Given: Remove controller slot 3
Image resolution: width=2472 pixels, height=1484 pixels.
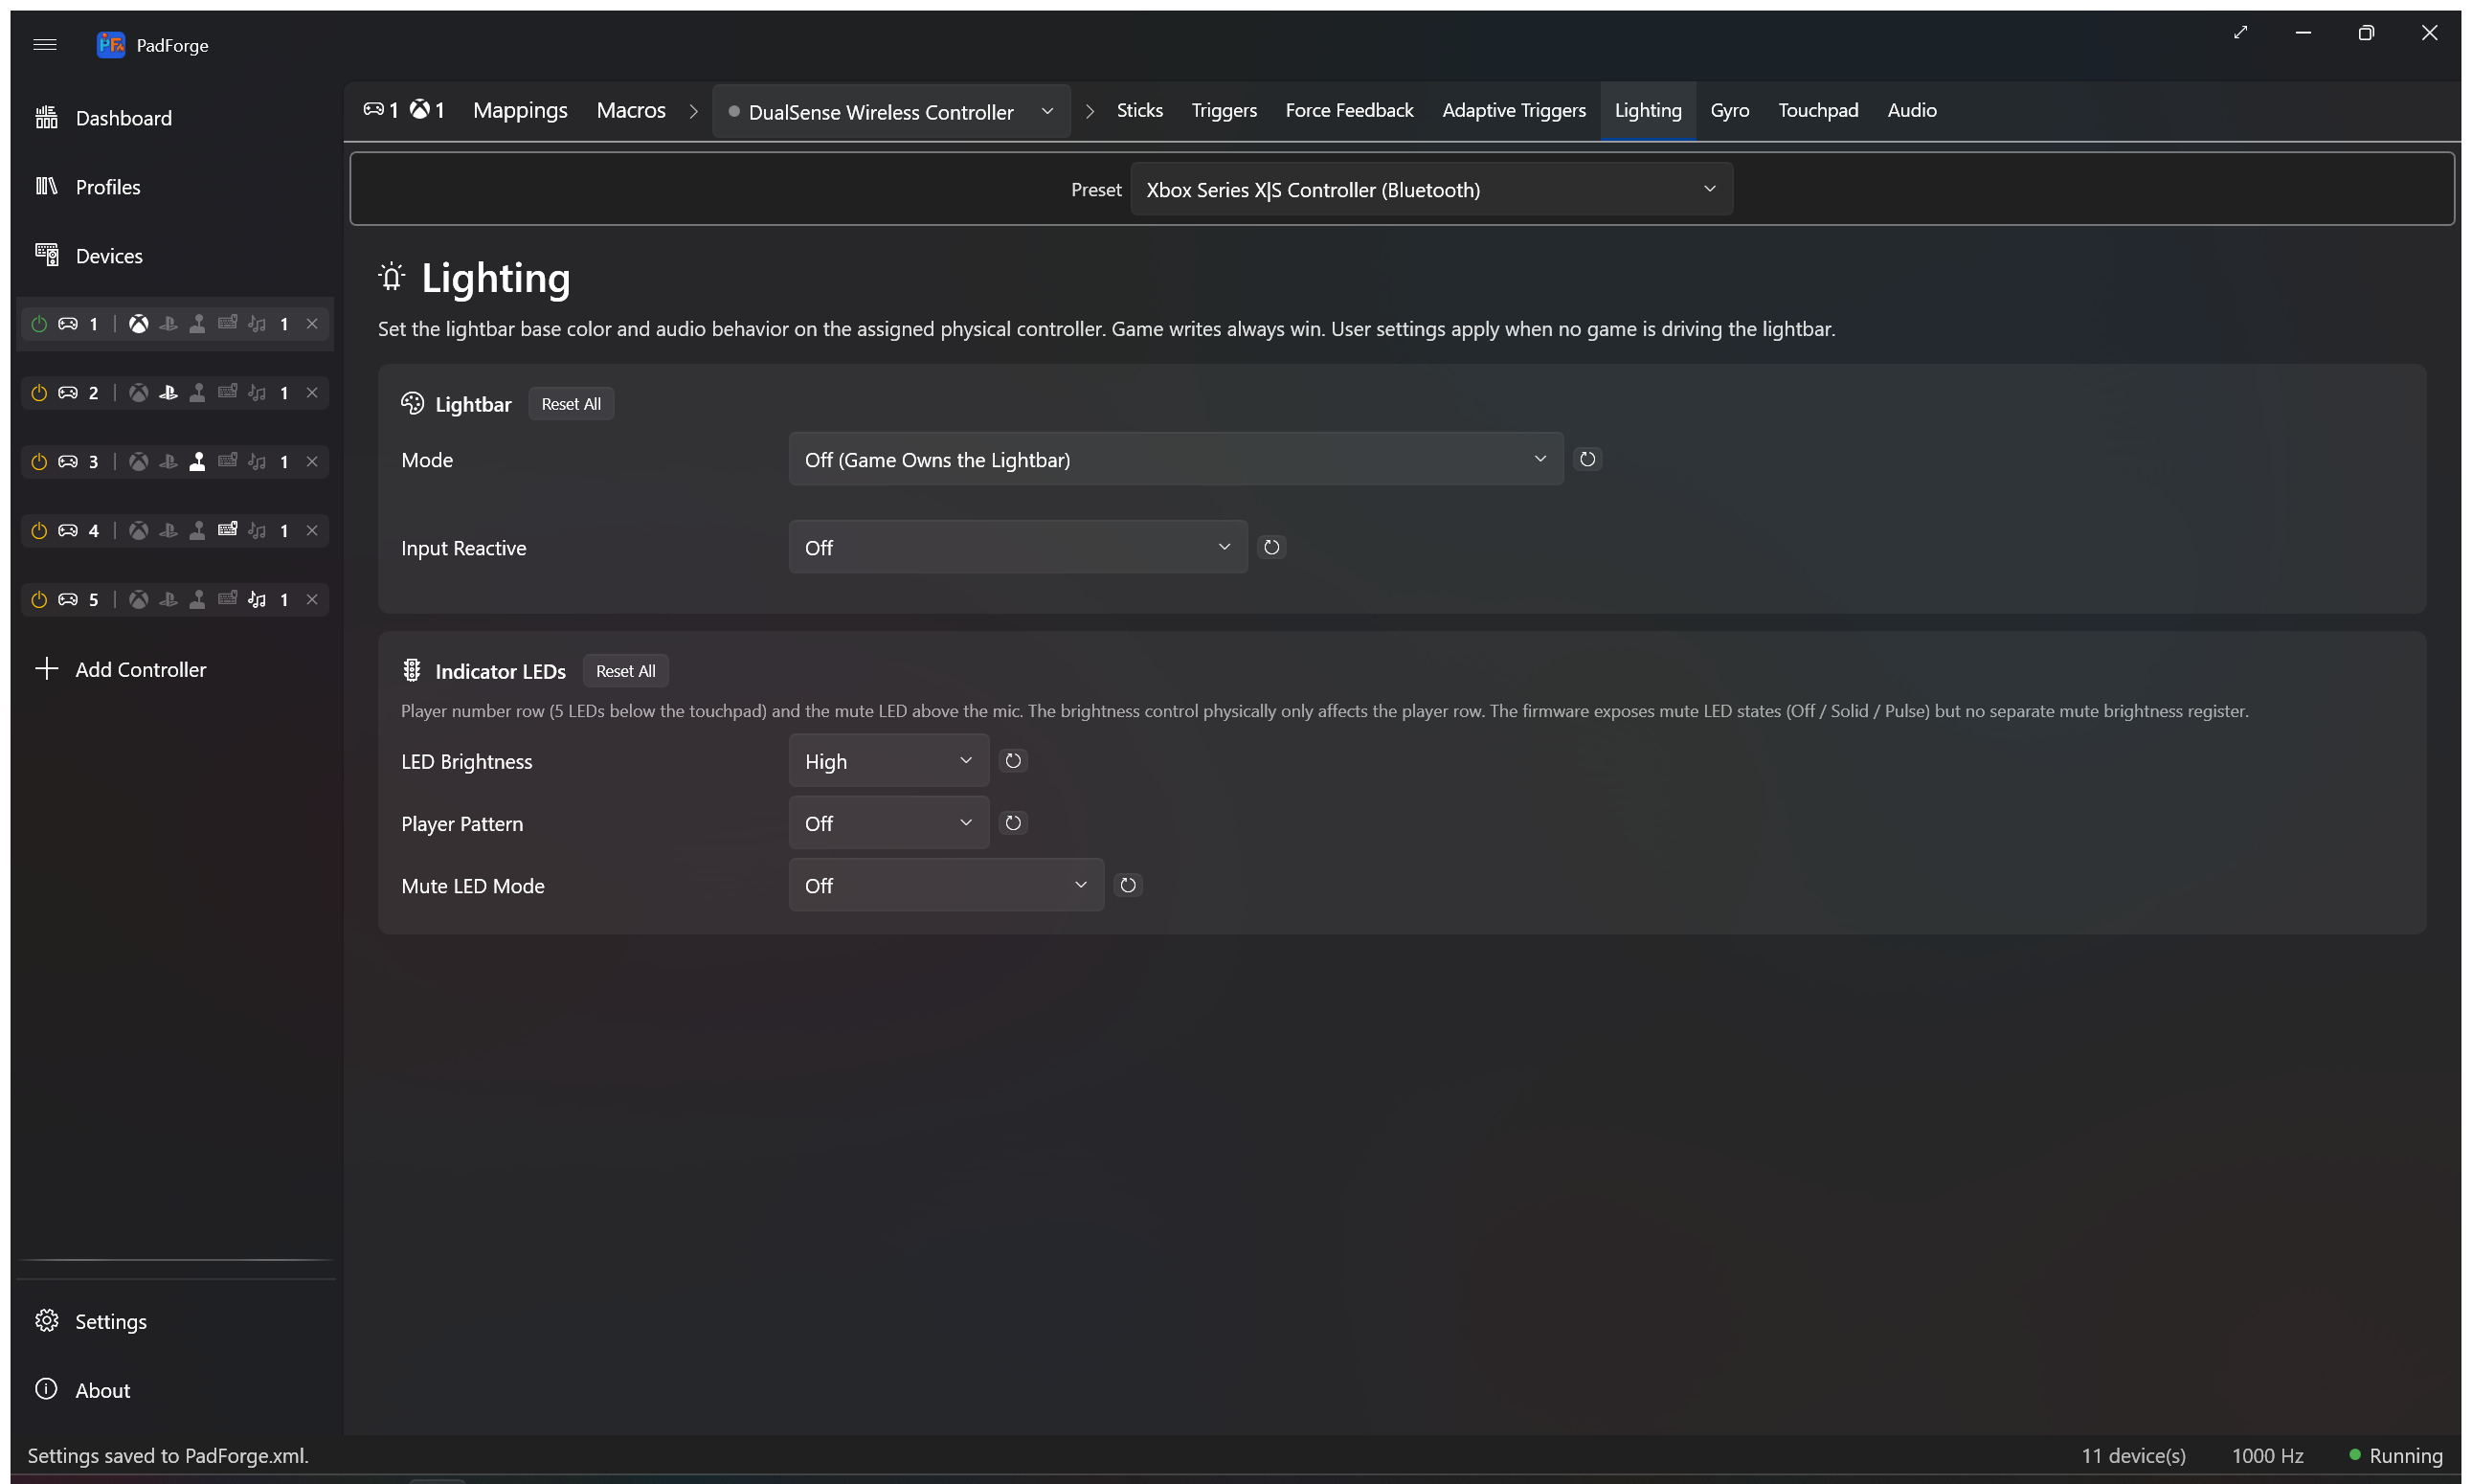Looking at the screenshot, I should (x=312, y=462).
